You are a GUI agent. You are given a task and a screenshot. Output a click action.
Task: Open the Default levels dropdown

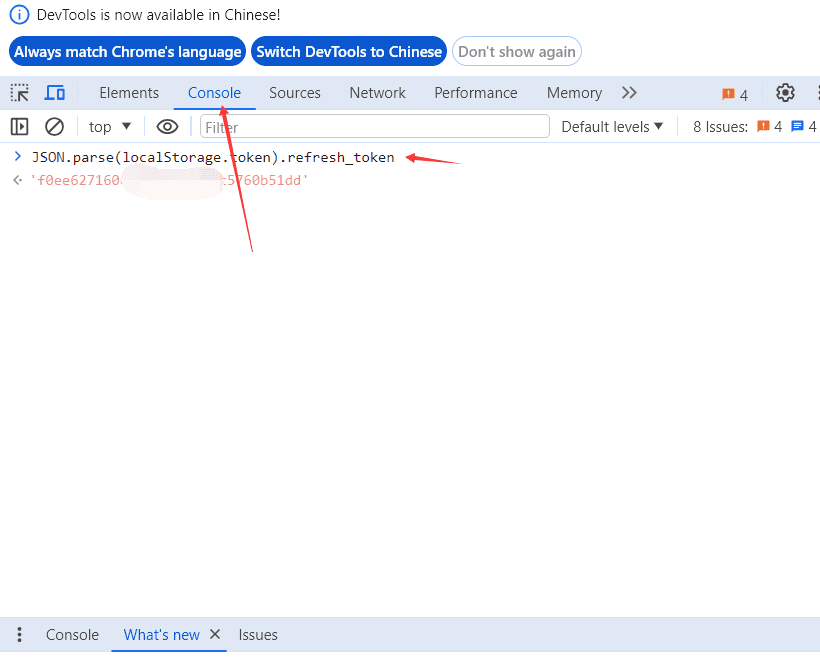[612, 126]
